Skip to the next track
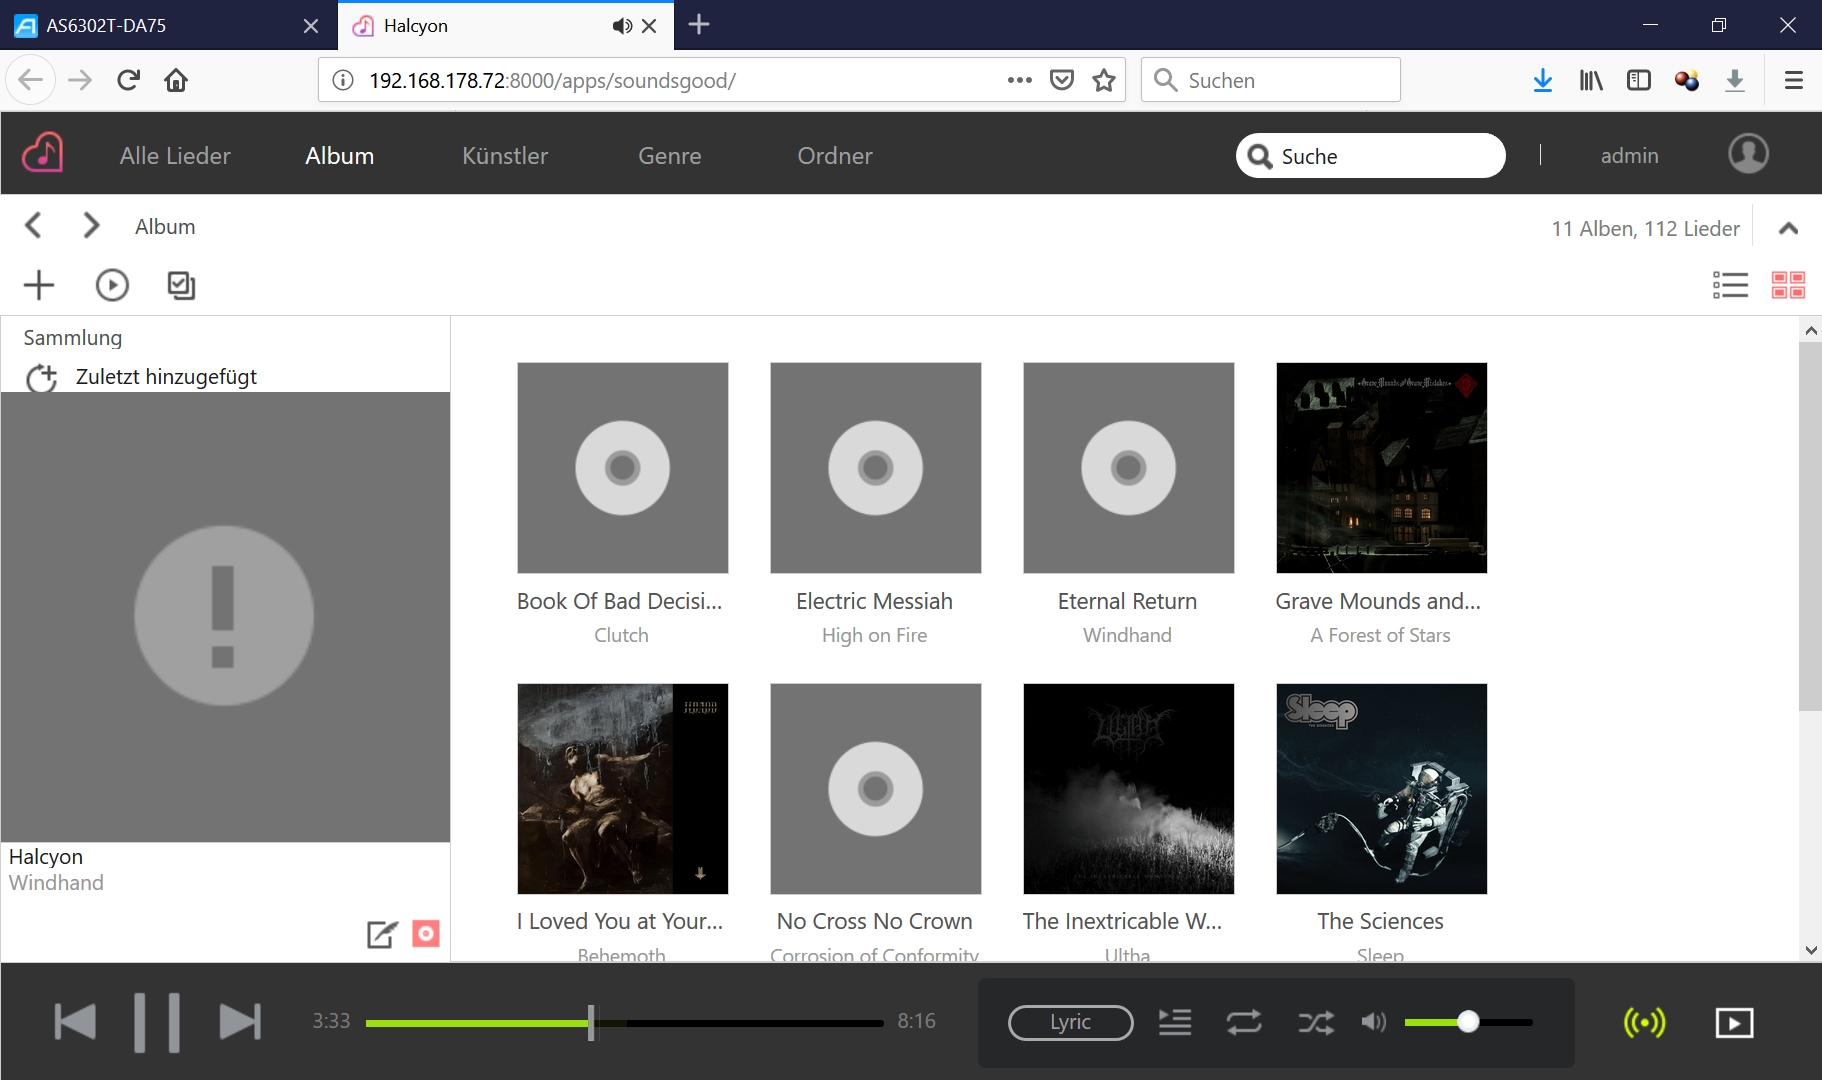This screenshot has height=1080, width=1822. 240,1022
